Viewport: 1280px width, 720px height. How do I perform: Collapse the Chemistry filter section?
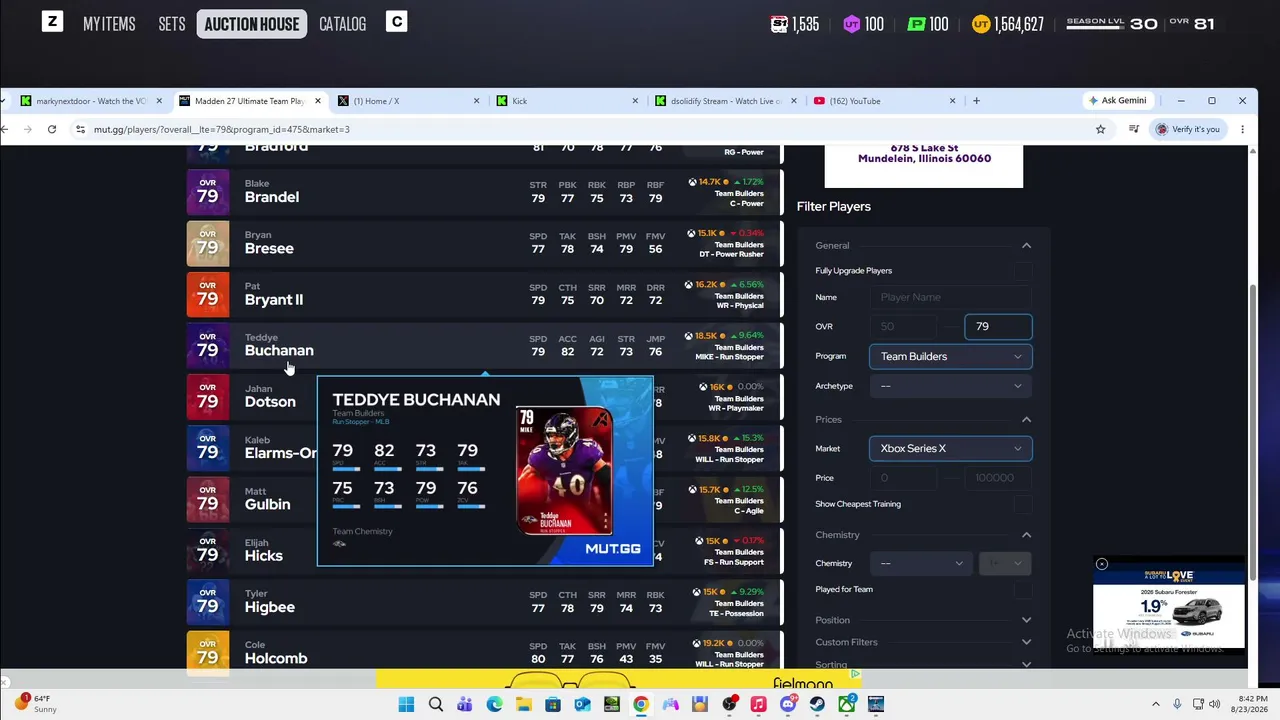1026,535
